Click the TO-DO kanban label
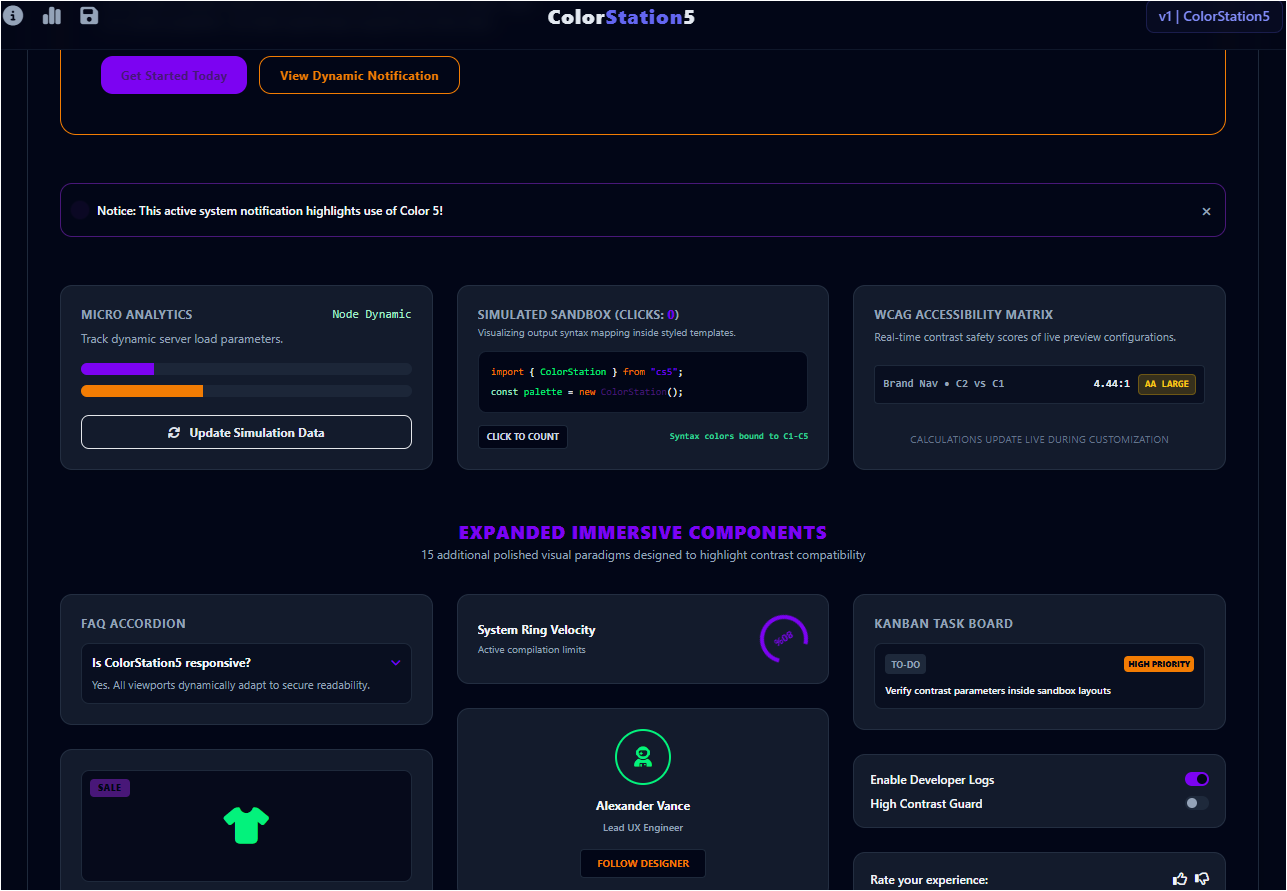1287x891 pixels. [905, 664]
